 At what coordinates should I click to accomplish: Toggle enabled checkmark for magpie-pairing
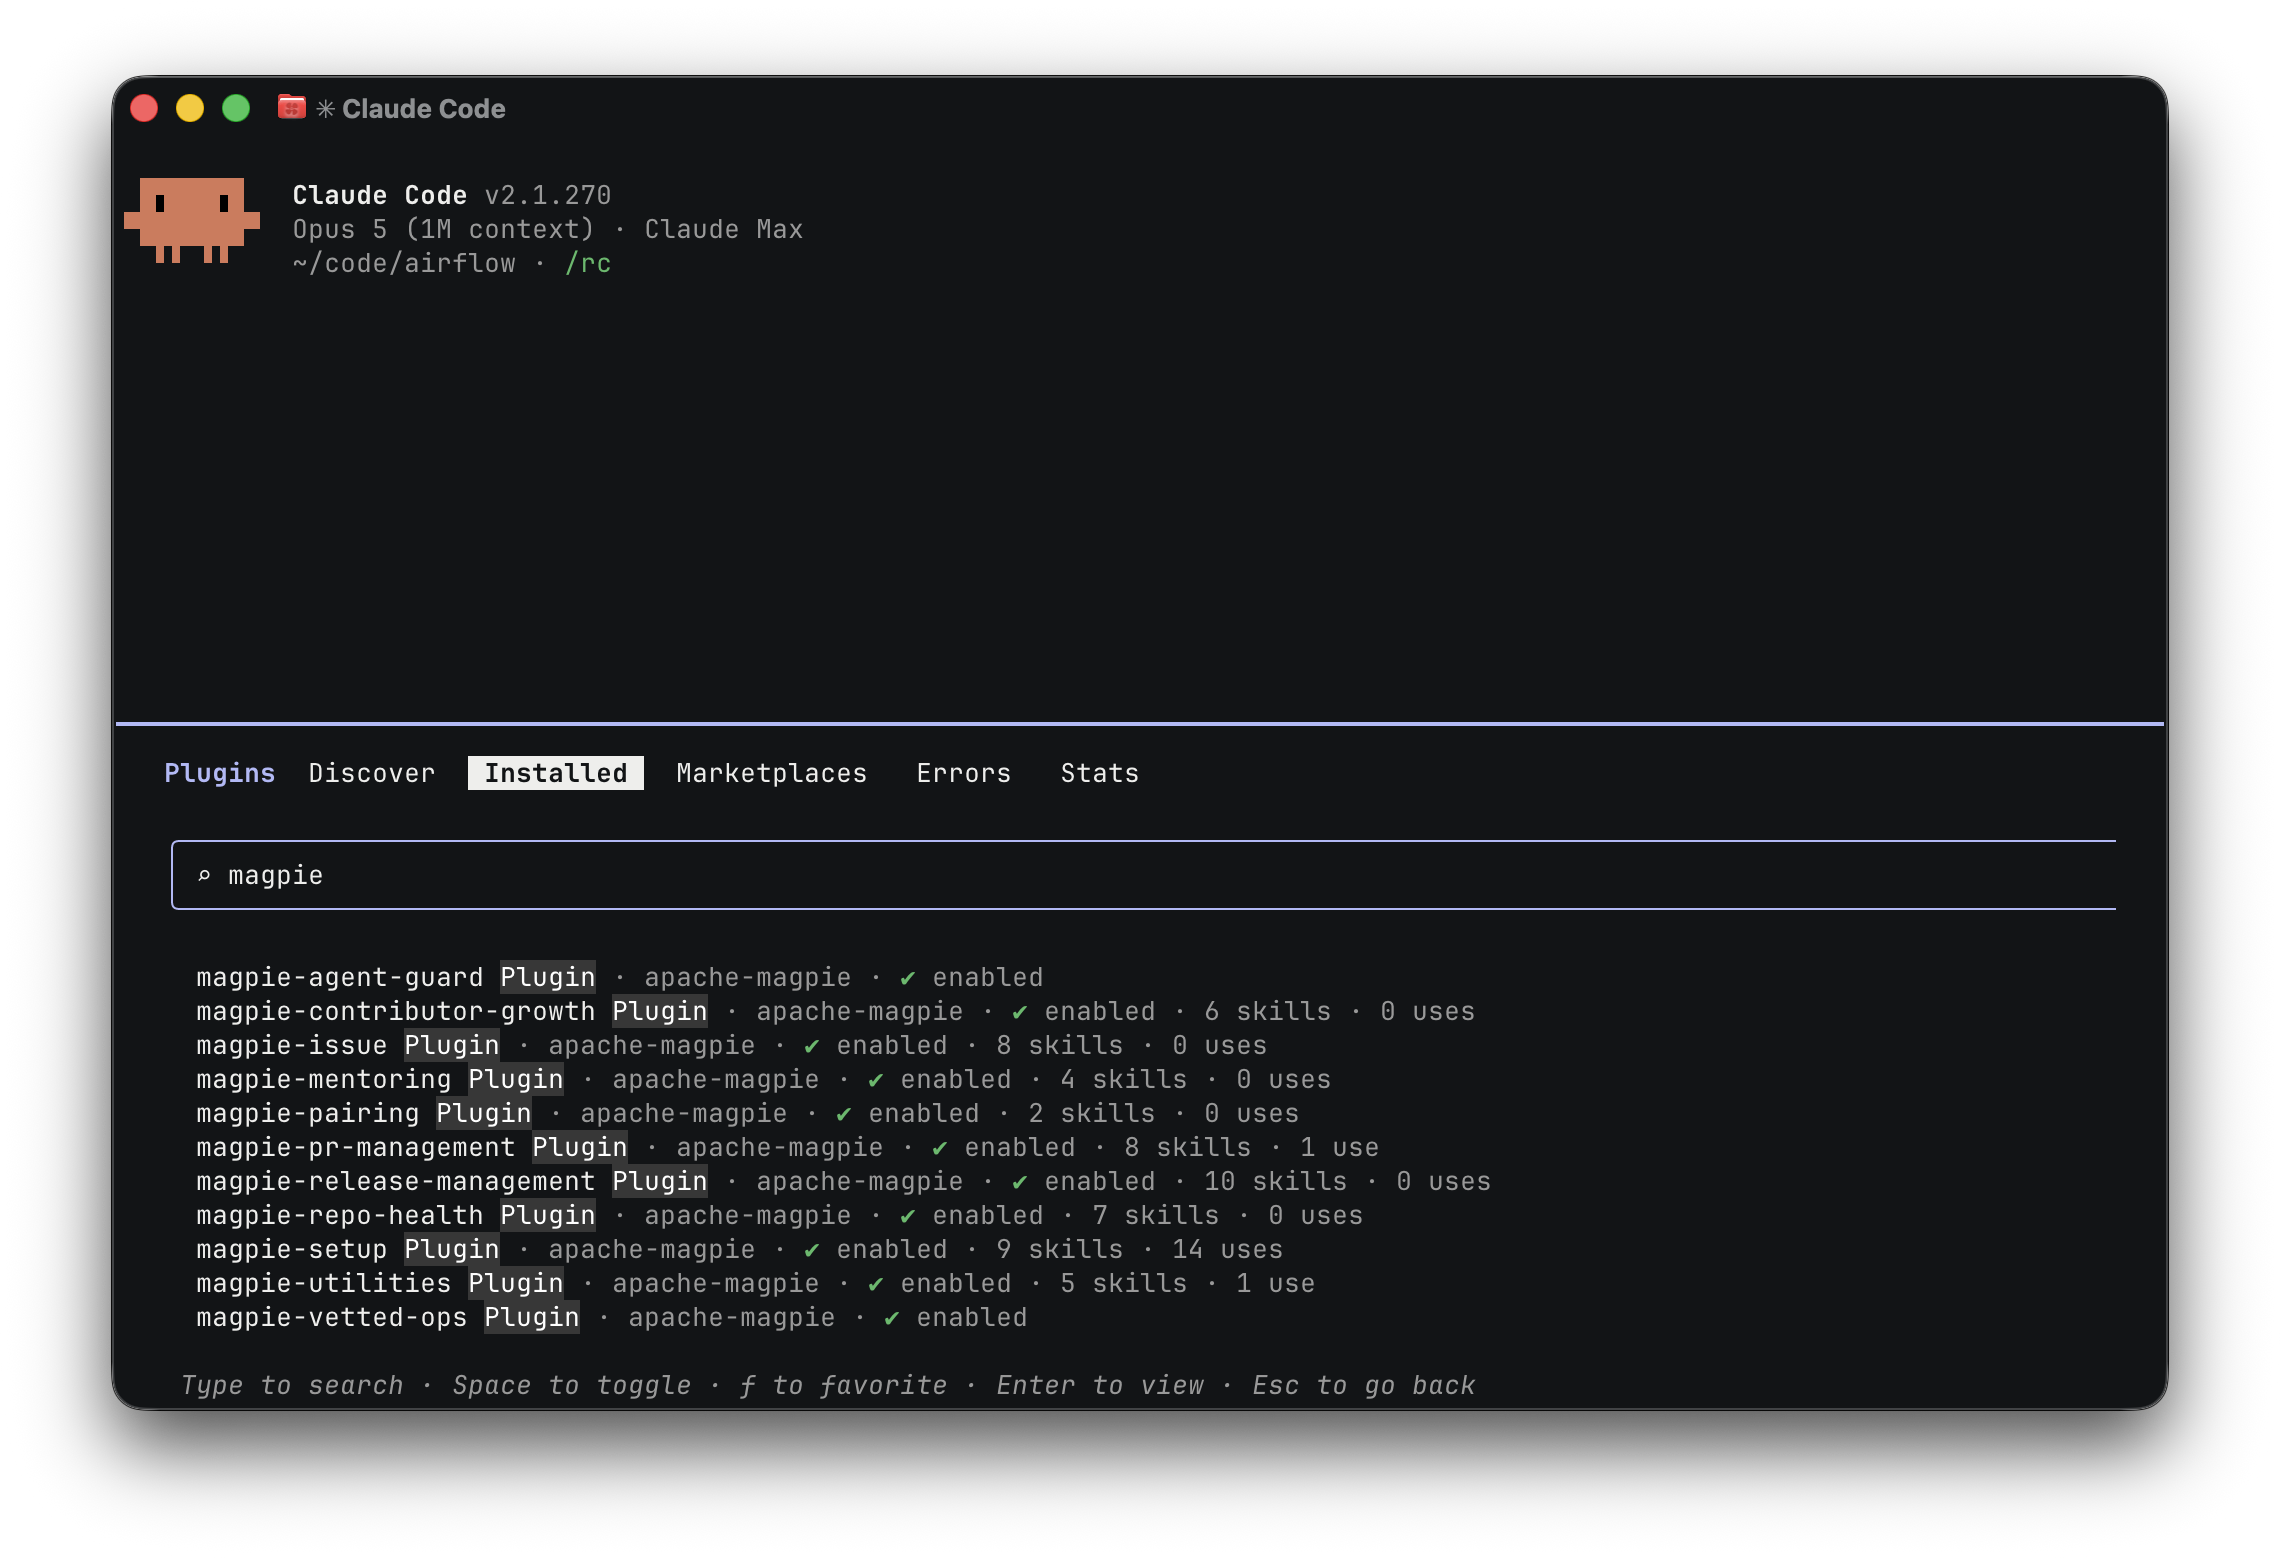[844, 1114]
